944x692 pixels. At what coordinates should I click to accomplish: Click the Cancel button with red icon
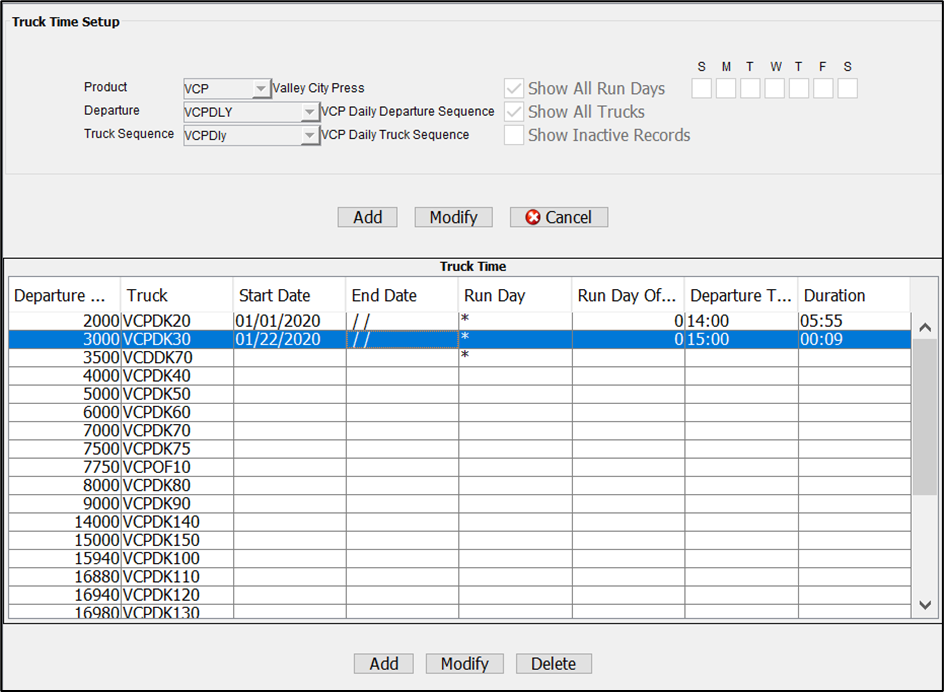558,217
